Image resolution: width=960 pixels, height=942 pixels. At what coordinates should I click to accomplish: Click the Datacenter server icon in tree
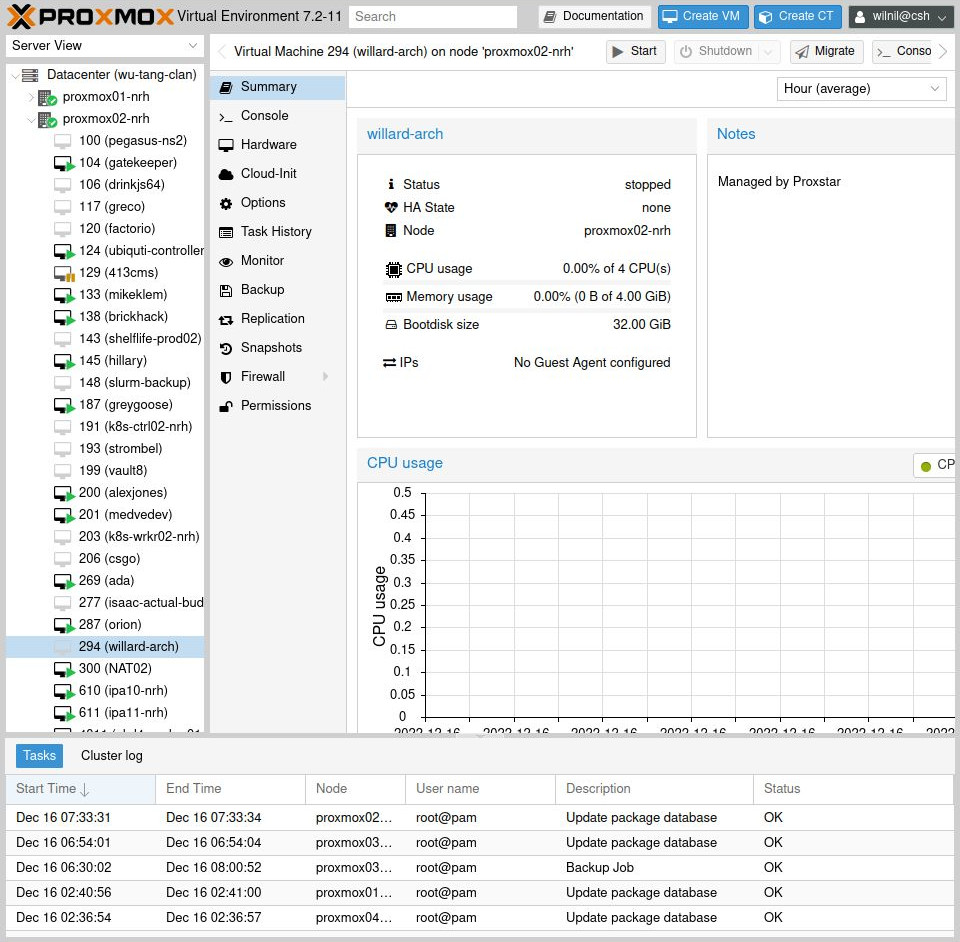(x=30, y=75)
